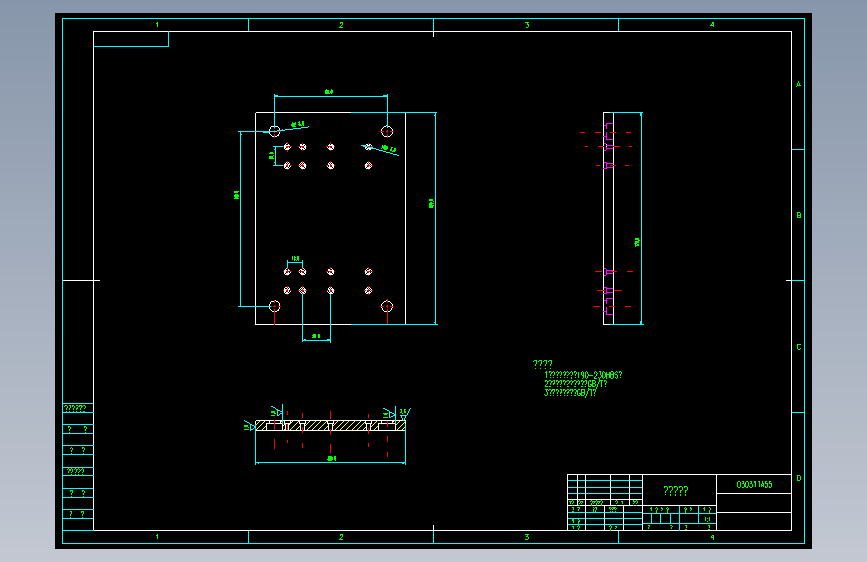Click zone letter D on right border
Image resolution: width=867 pixels, height=562 pixels.
click(x=798, y=478)
